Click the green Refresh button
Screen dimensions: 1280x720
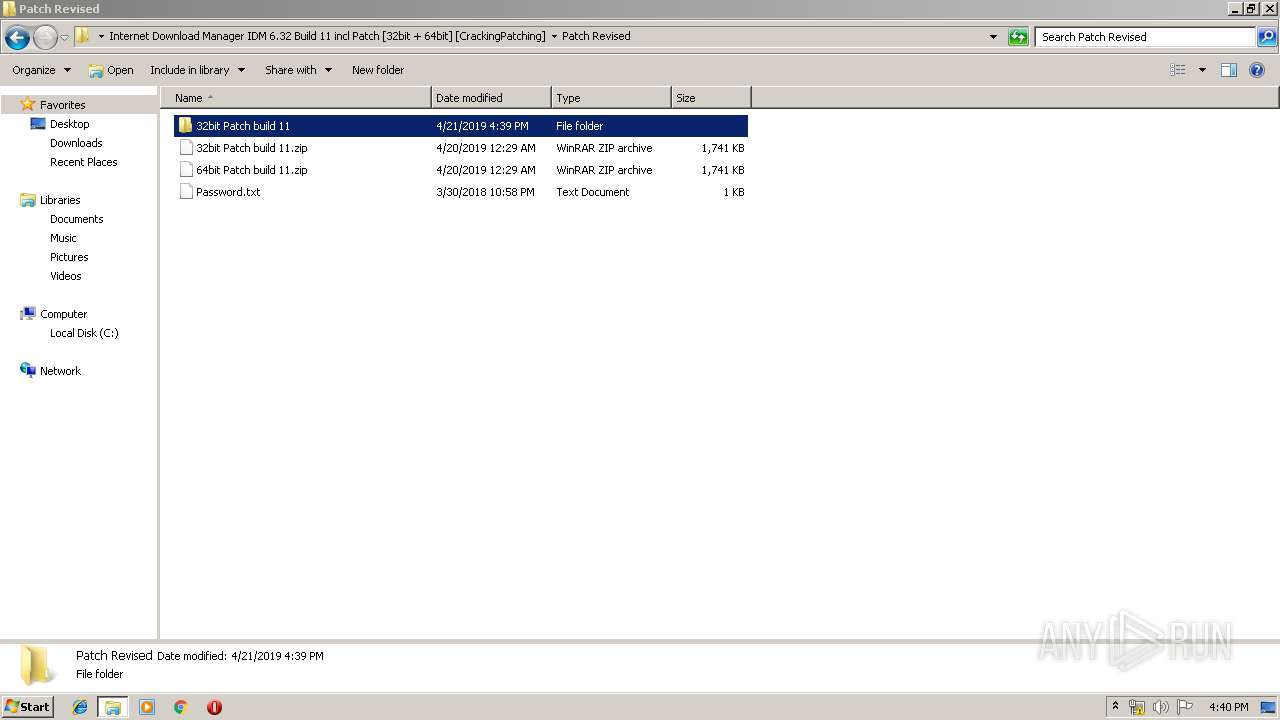1018,37
